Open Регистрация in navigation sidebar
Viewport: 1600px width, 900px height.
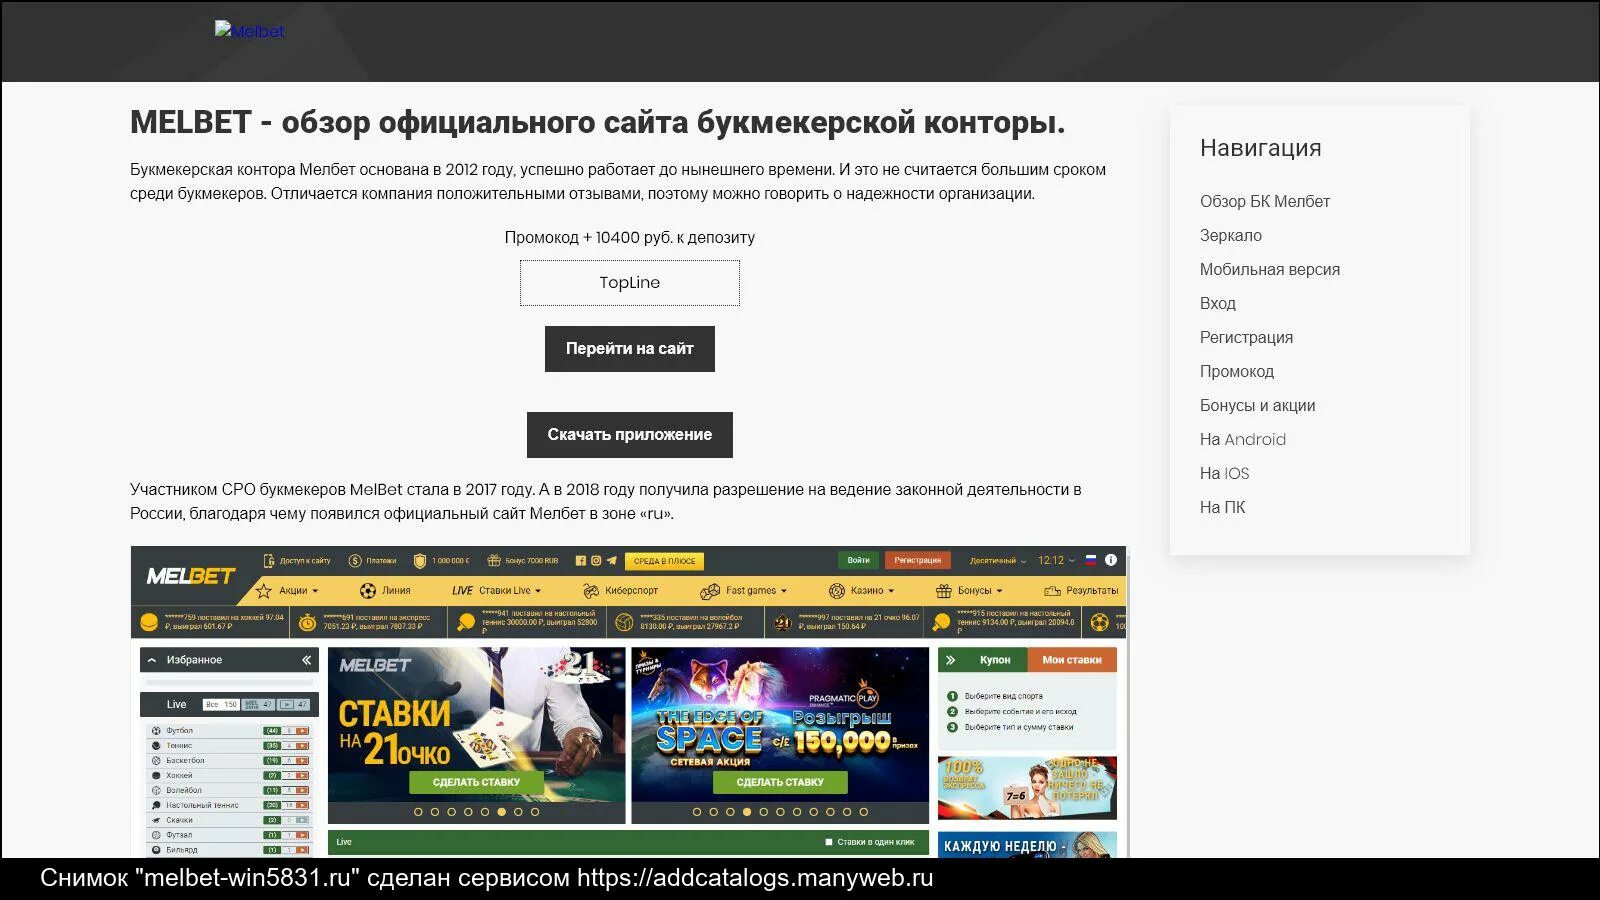click(x=1246, y=337)
